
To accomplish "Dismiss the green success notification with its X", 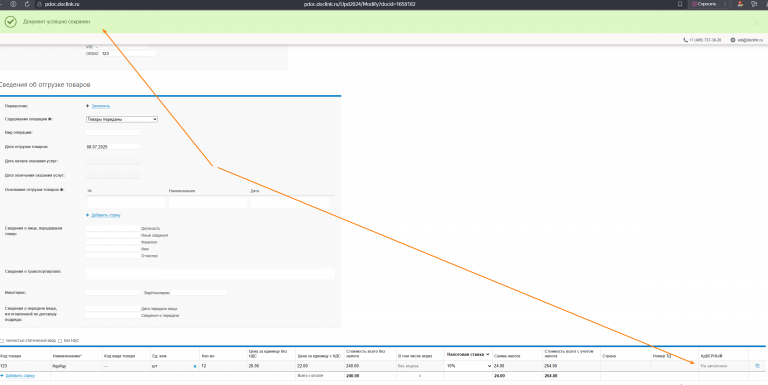I will (757, 23).
